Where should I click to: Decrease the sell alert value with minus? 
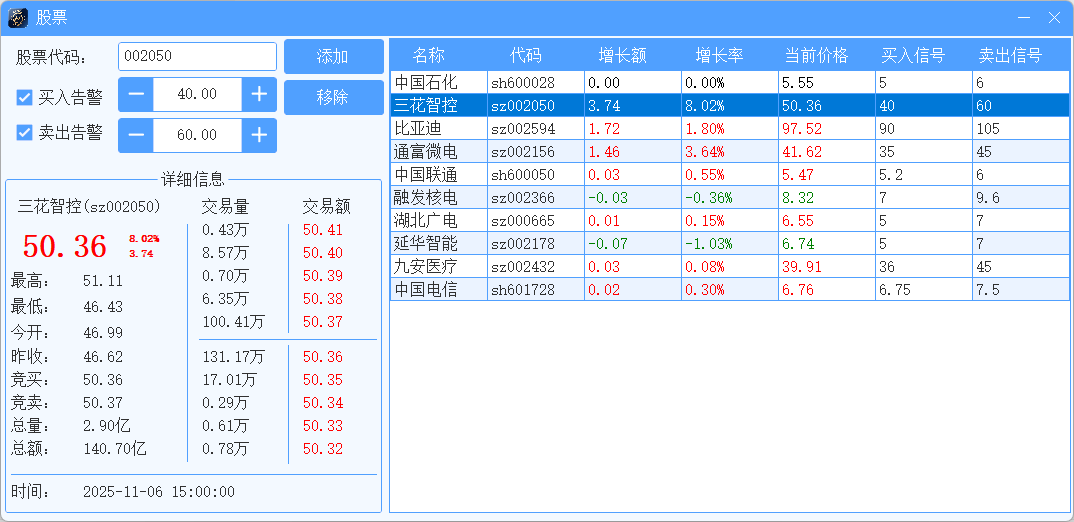coord(136,136)
